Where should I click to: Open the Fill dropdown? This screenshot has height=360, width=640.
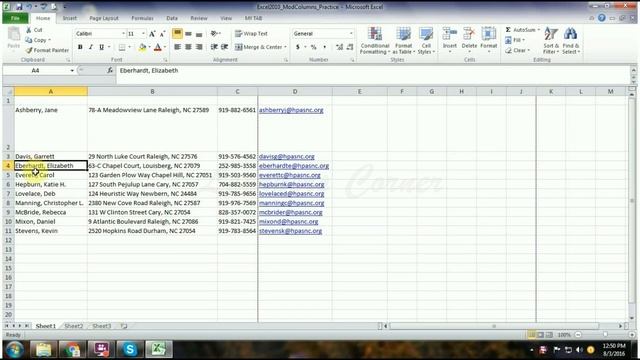(515, 40)
